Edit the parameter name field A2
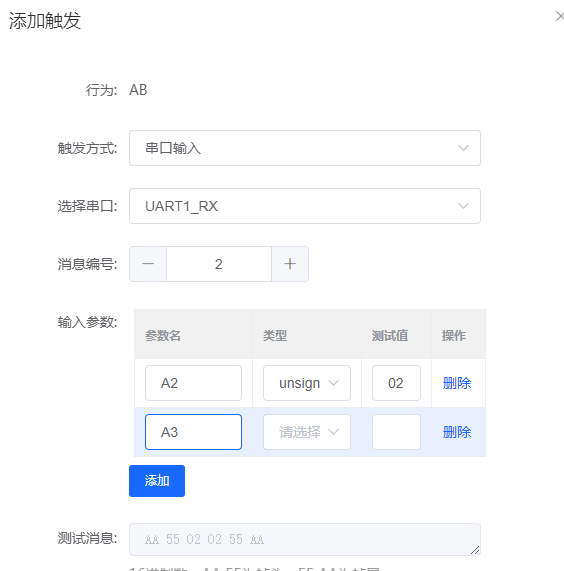Image resolution: width=564 pixels, height=571 pixels. click(193, 383)
